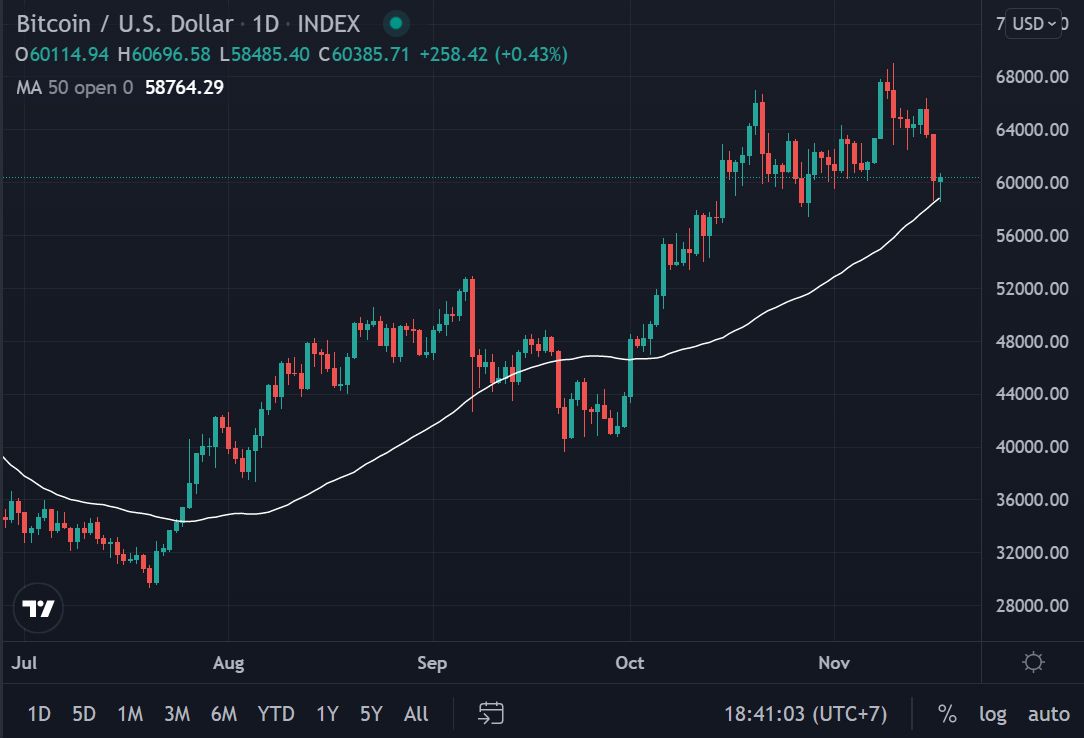1084x738 pixels.
Task: Open the USD currency dropdown
Action: pos(1034,24)
